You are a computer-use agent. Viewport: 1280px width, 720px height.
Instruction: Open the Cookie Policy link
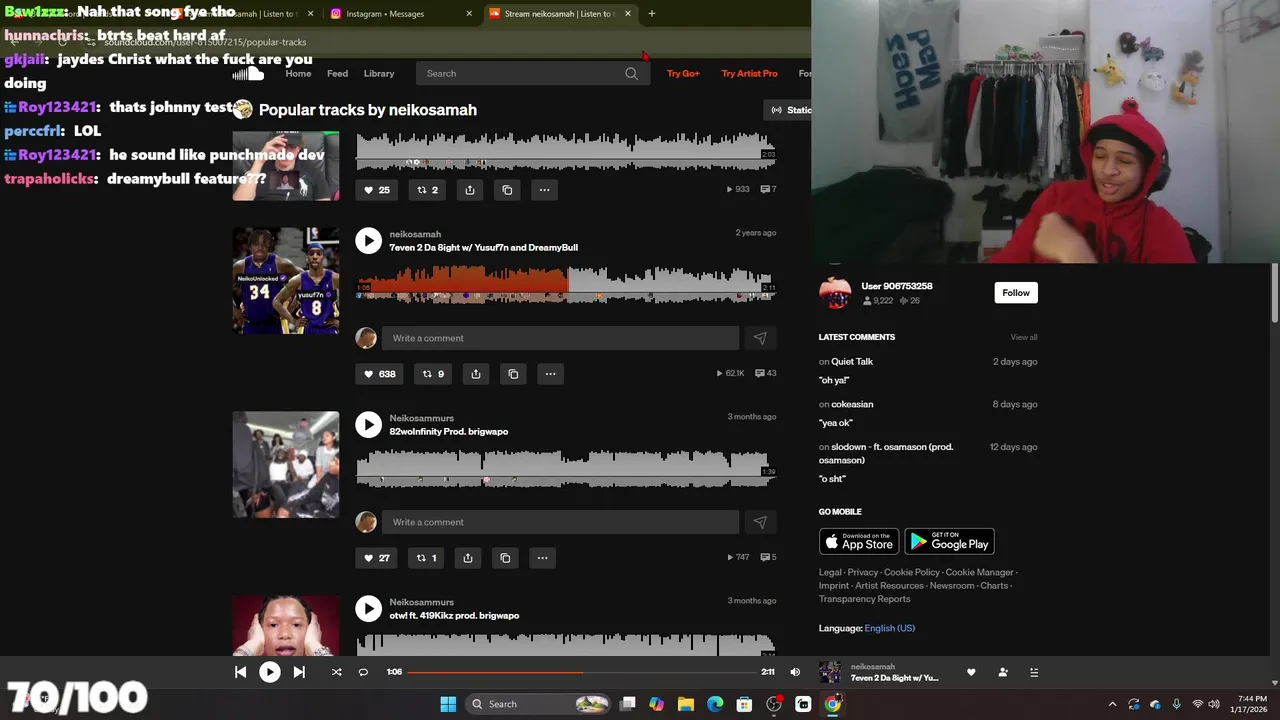coord(912,572)
